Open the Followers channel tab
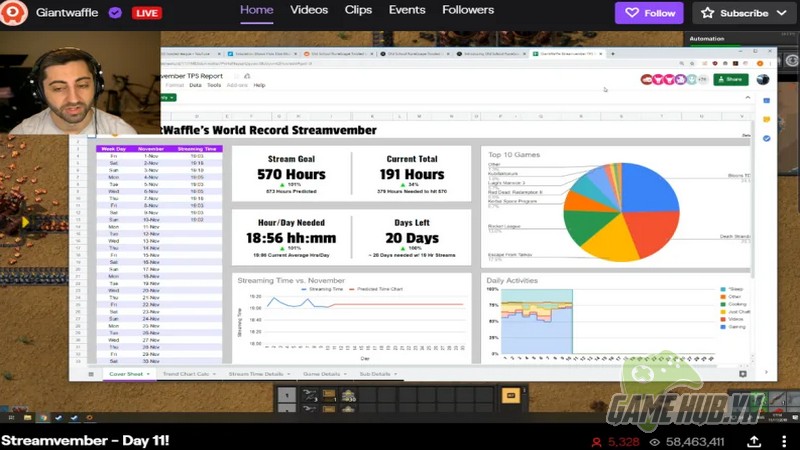This screenshot has height=450, width=800. point(468,10)
